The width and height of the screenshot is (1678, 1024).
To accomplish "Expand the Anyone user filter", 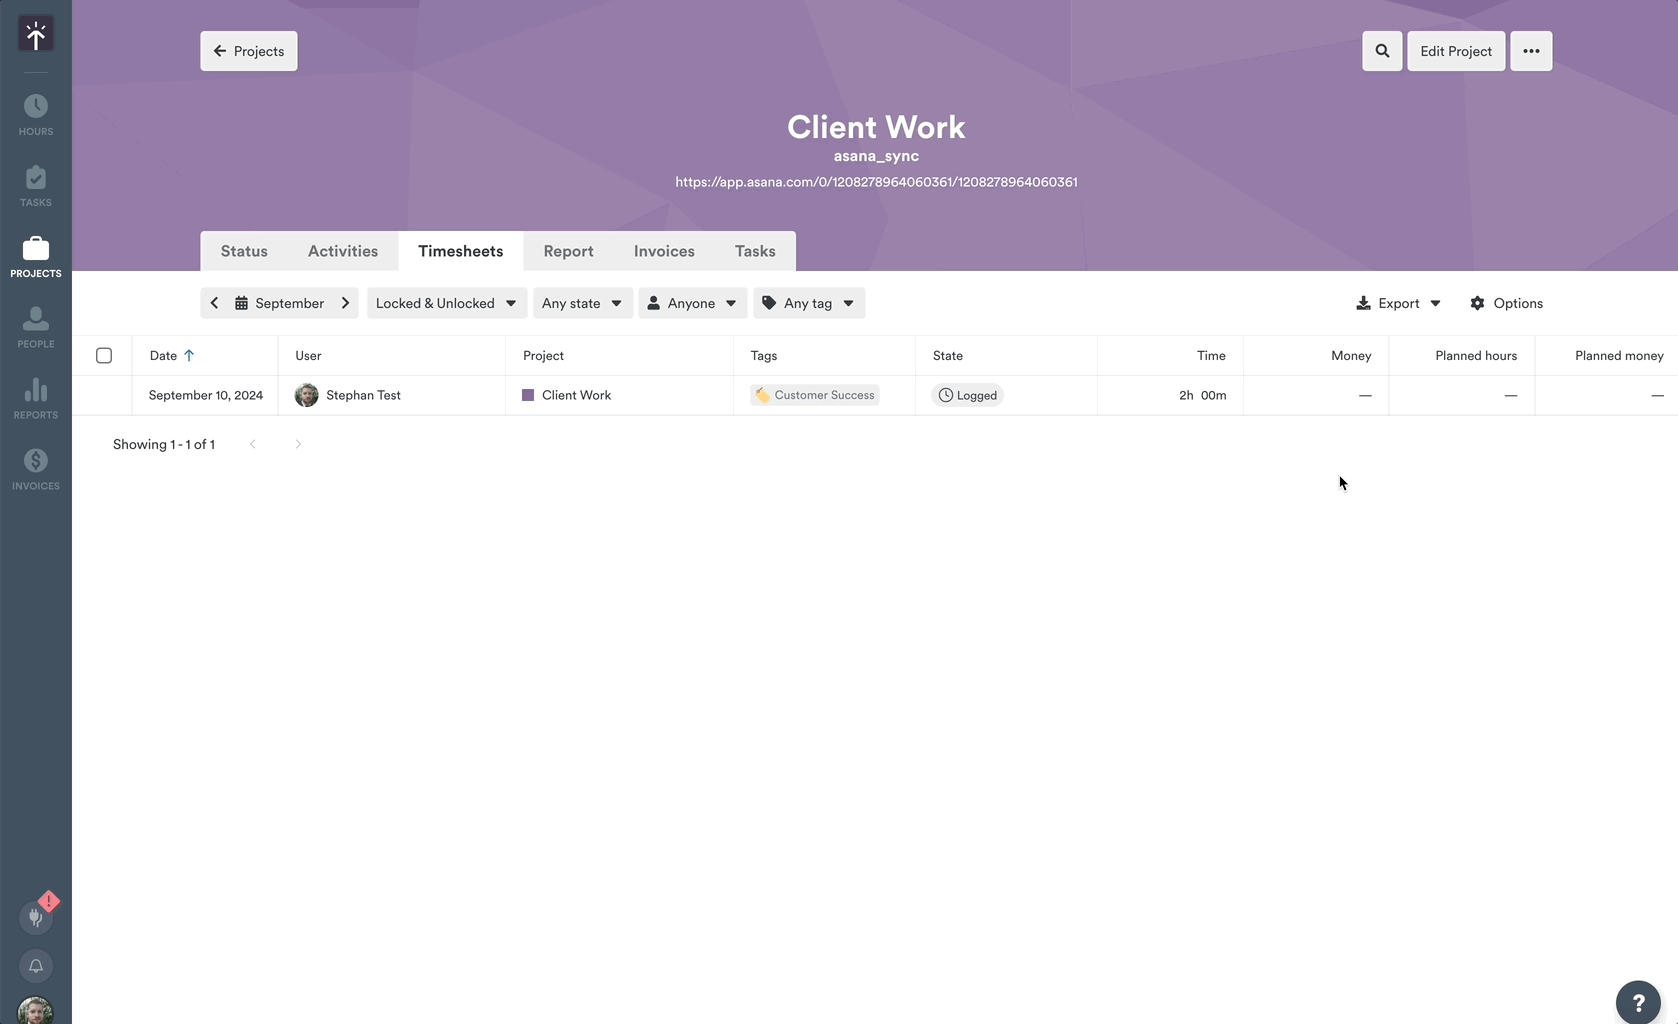I will [692, 303].
